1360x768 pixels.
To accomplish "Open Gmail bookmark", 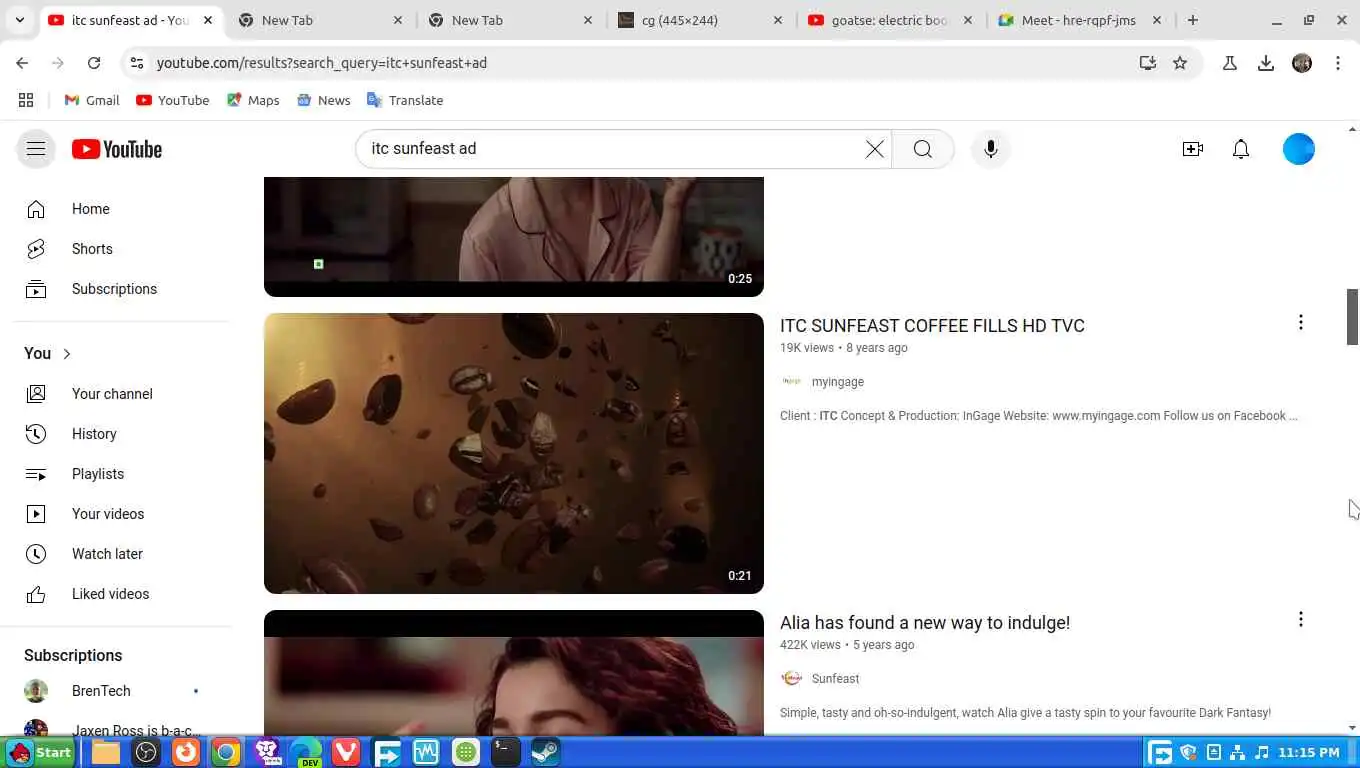I will pos(92,100).
